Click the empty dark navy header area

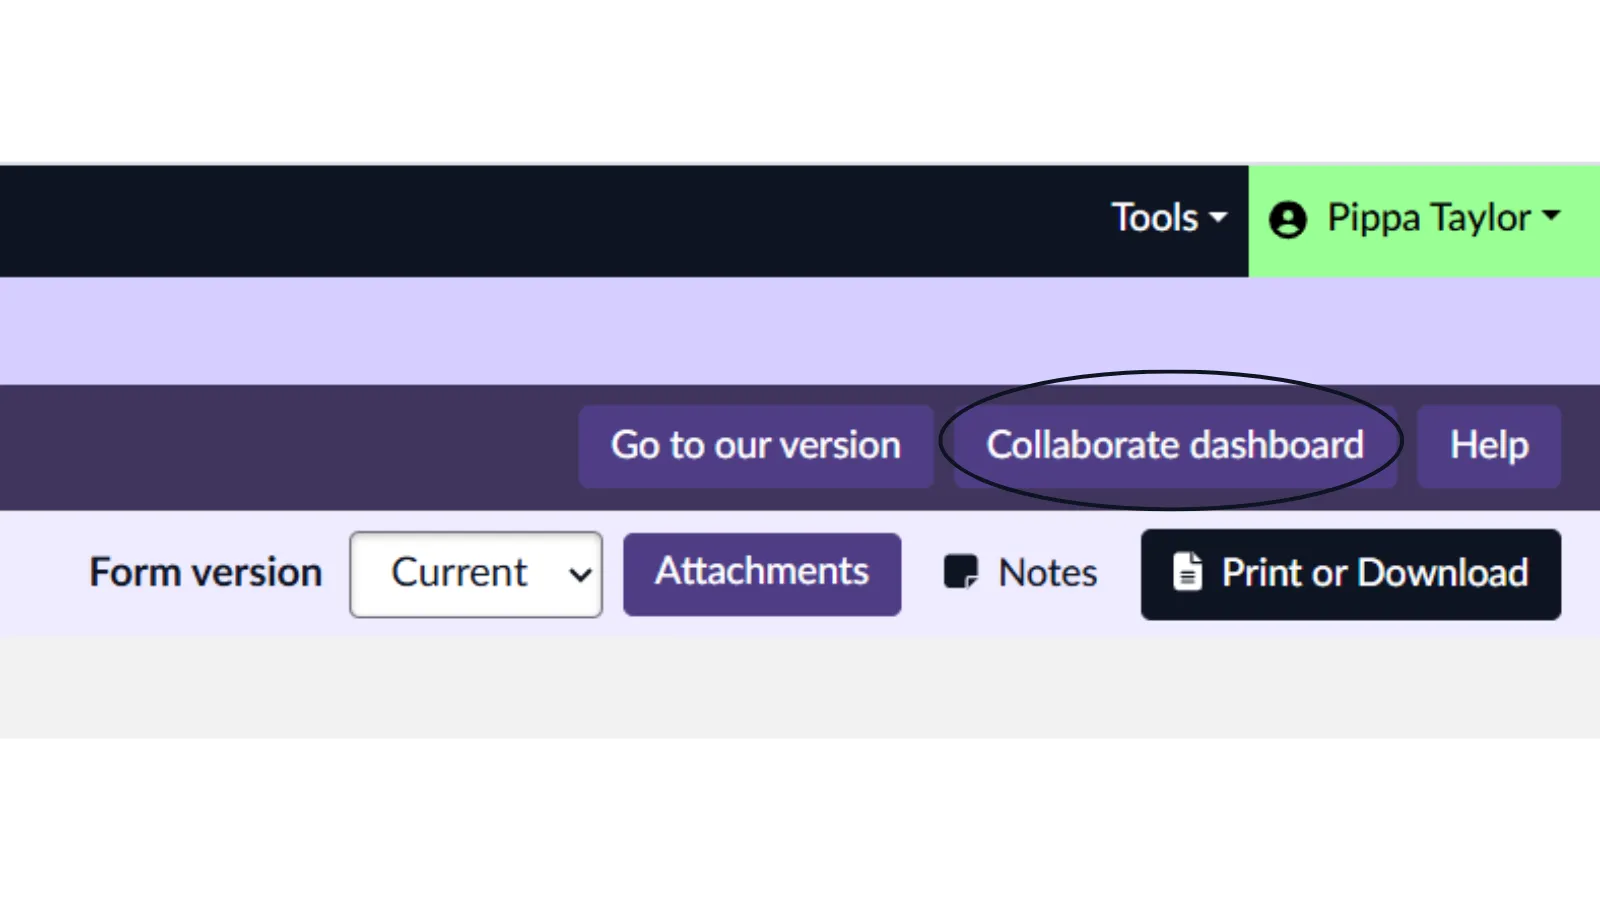500,220
